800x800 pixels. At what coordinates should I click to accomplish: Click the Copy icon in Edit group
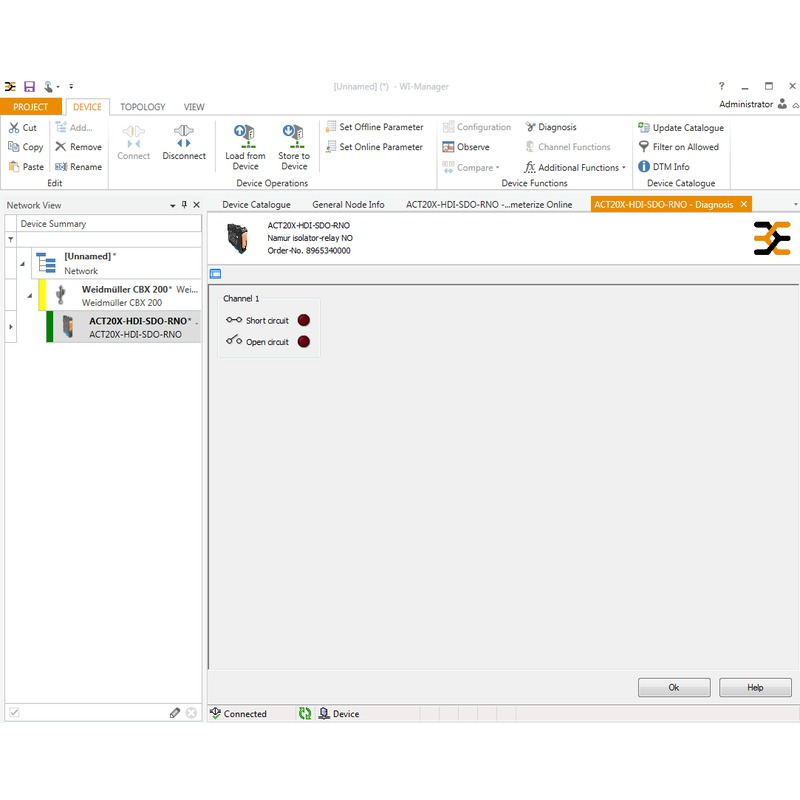(14, 147)
